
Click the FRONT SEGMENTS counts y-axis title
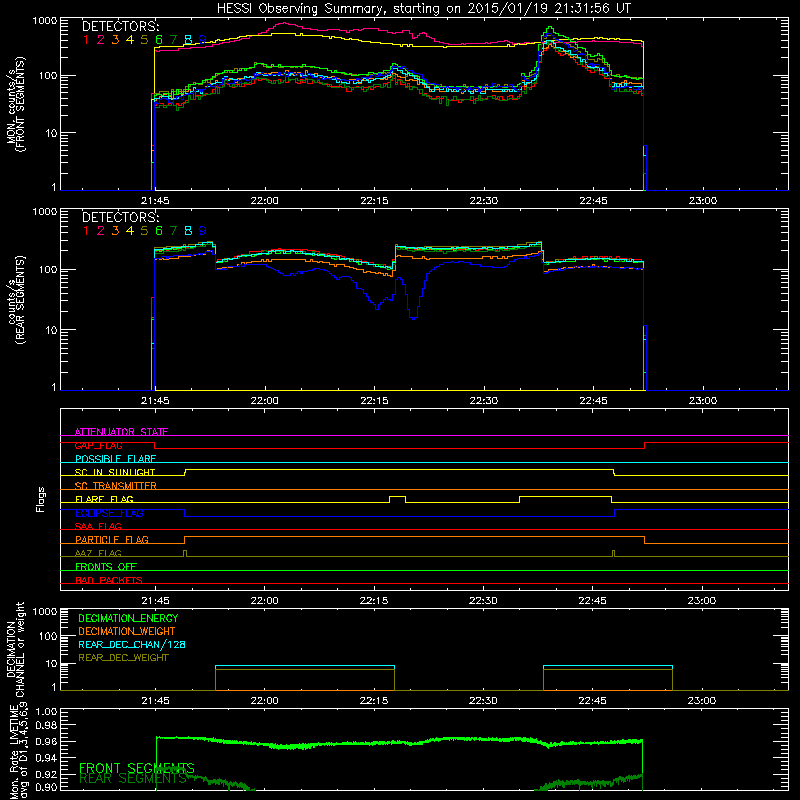coord(15,104)
